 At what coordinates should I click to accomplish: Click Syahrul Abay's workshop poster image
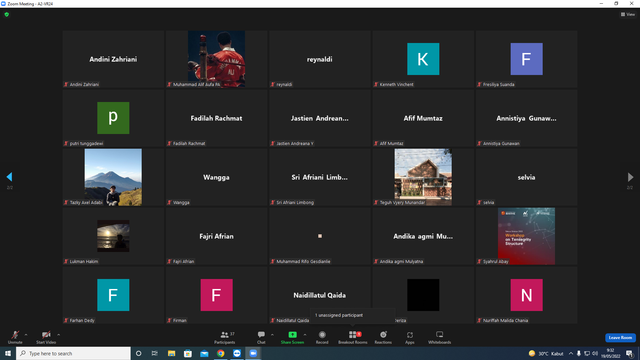point(527,236)
